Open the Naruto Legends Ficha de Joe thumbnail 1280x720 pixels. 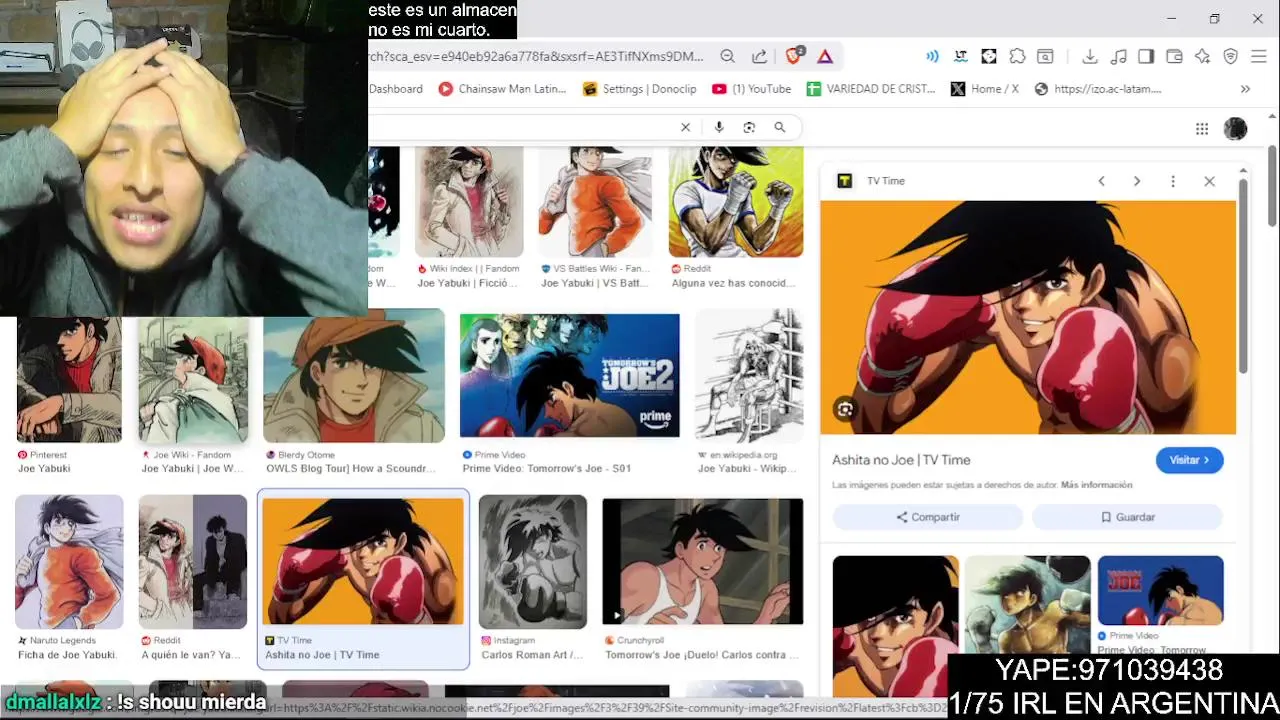click(x=69, y=562)
